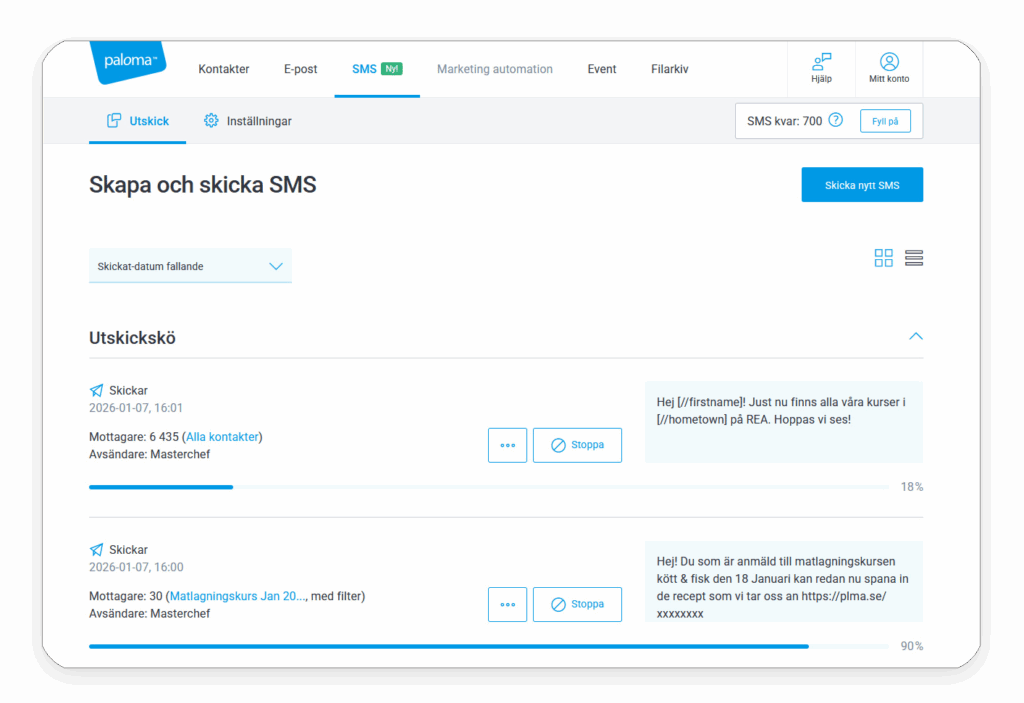Open the Hjälp help icon

pyautogui.click(x=821, y=63)
